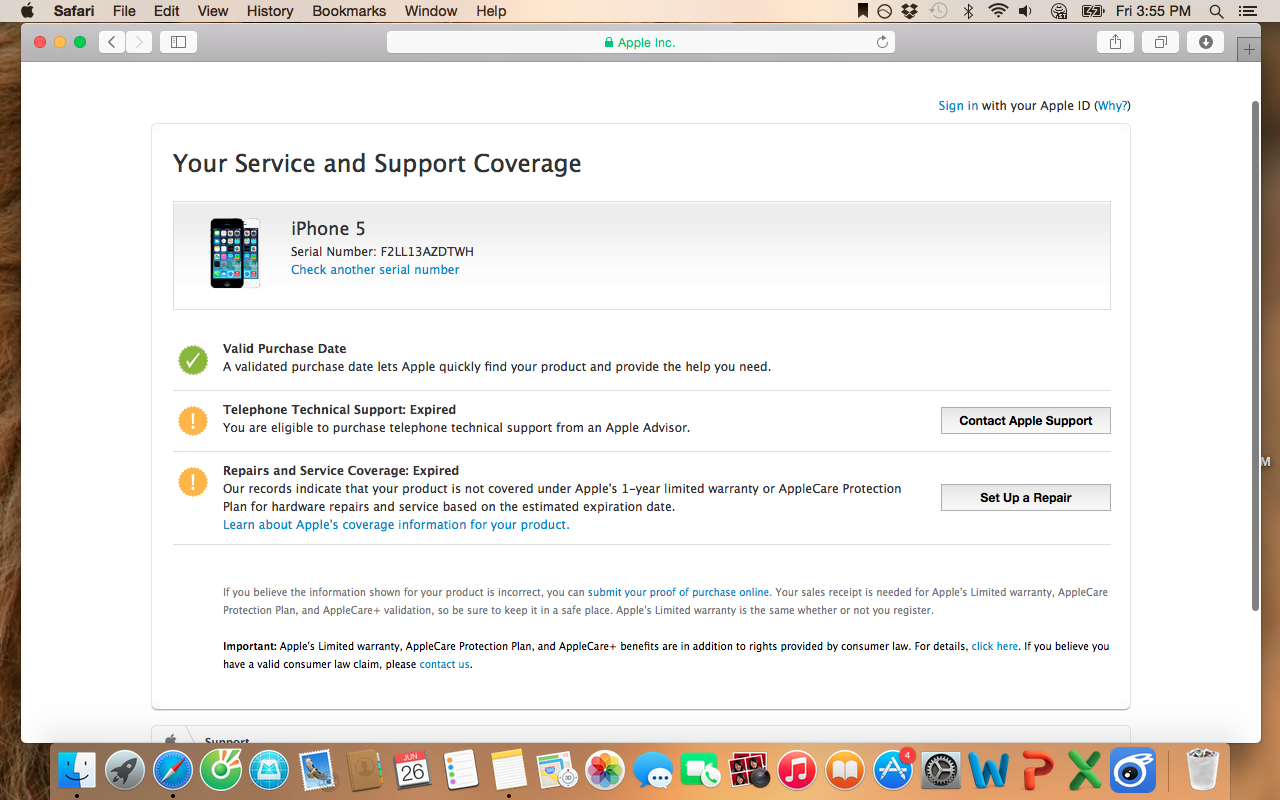The width and height of the screenshot is (1280, 800).
Task: Show the Safari downloads list
Action: point(1205,42)
